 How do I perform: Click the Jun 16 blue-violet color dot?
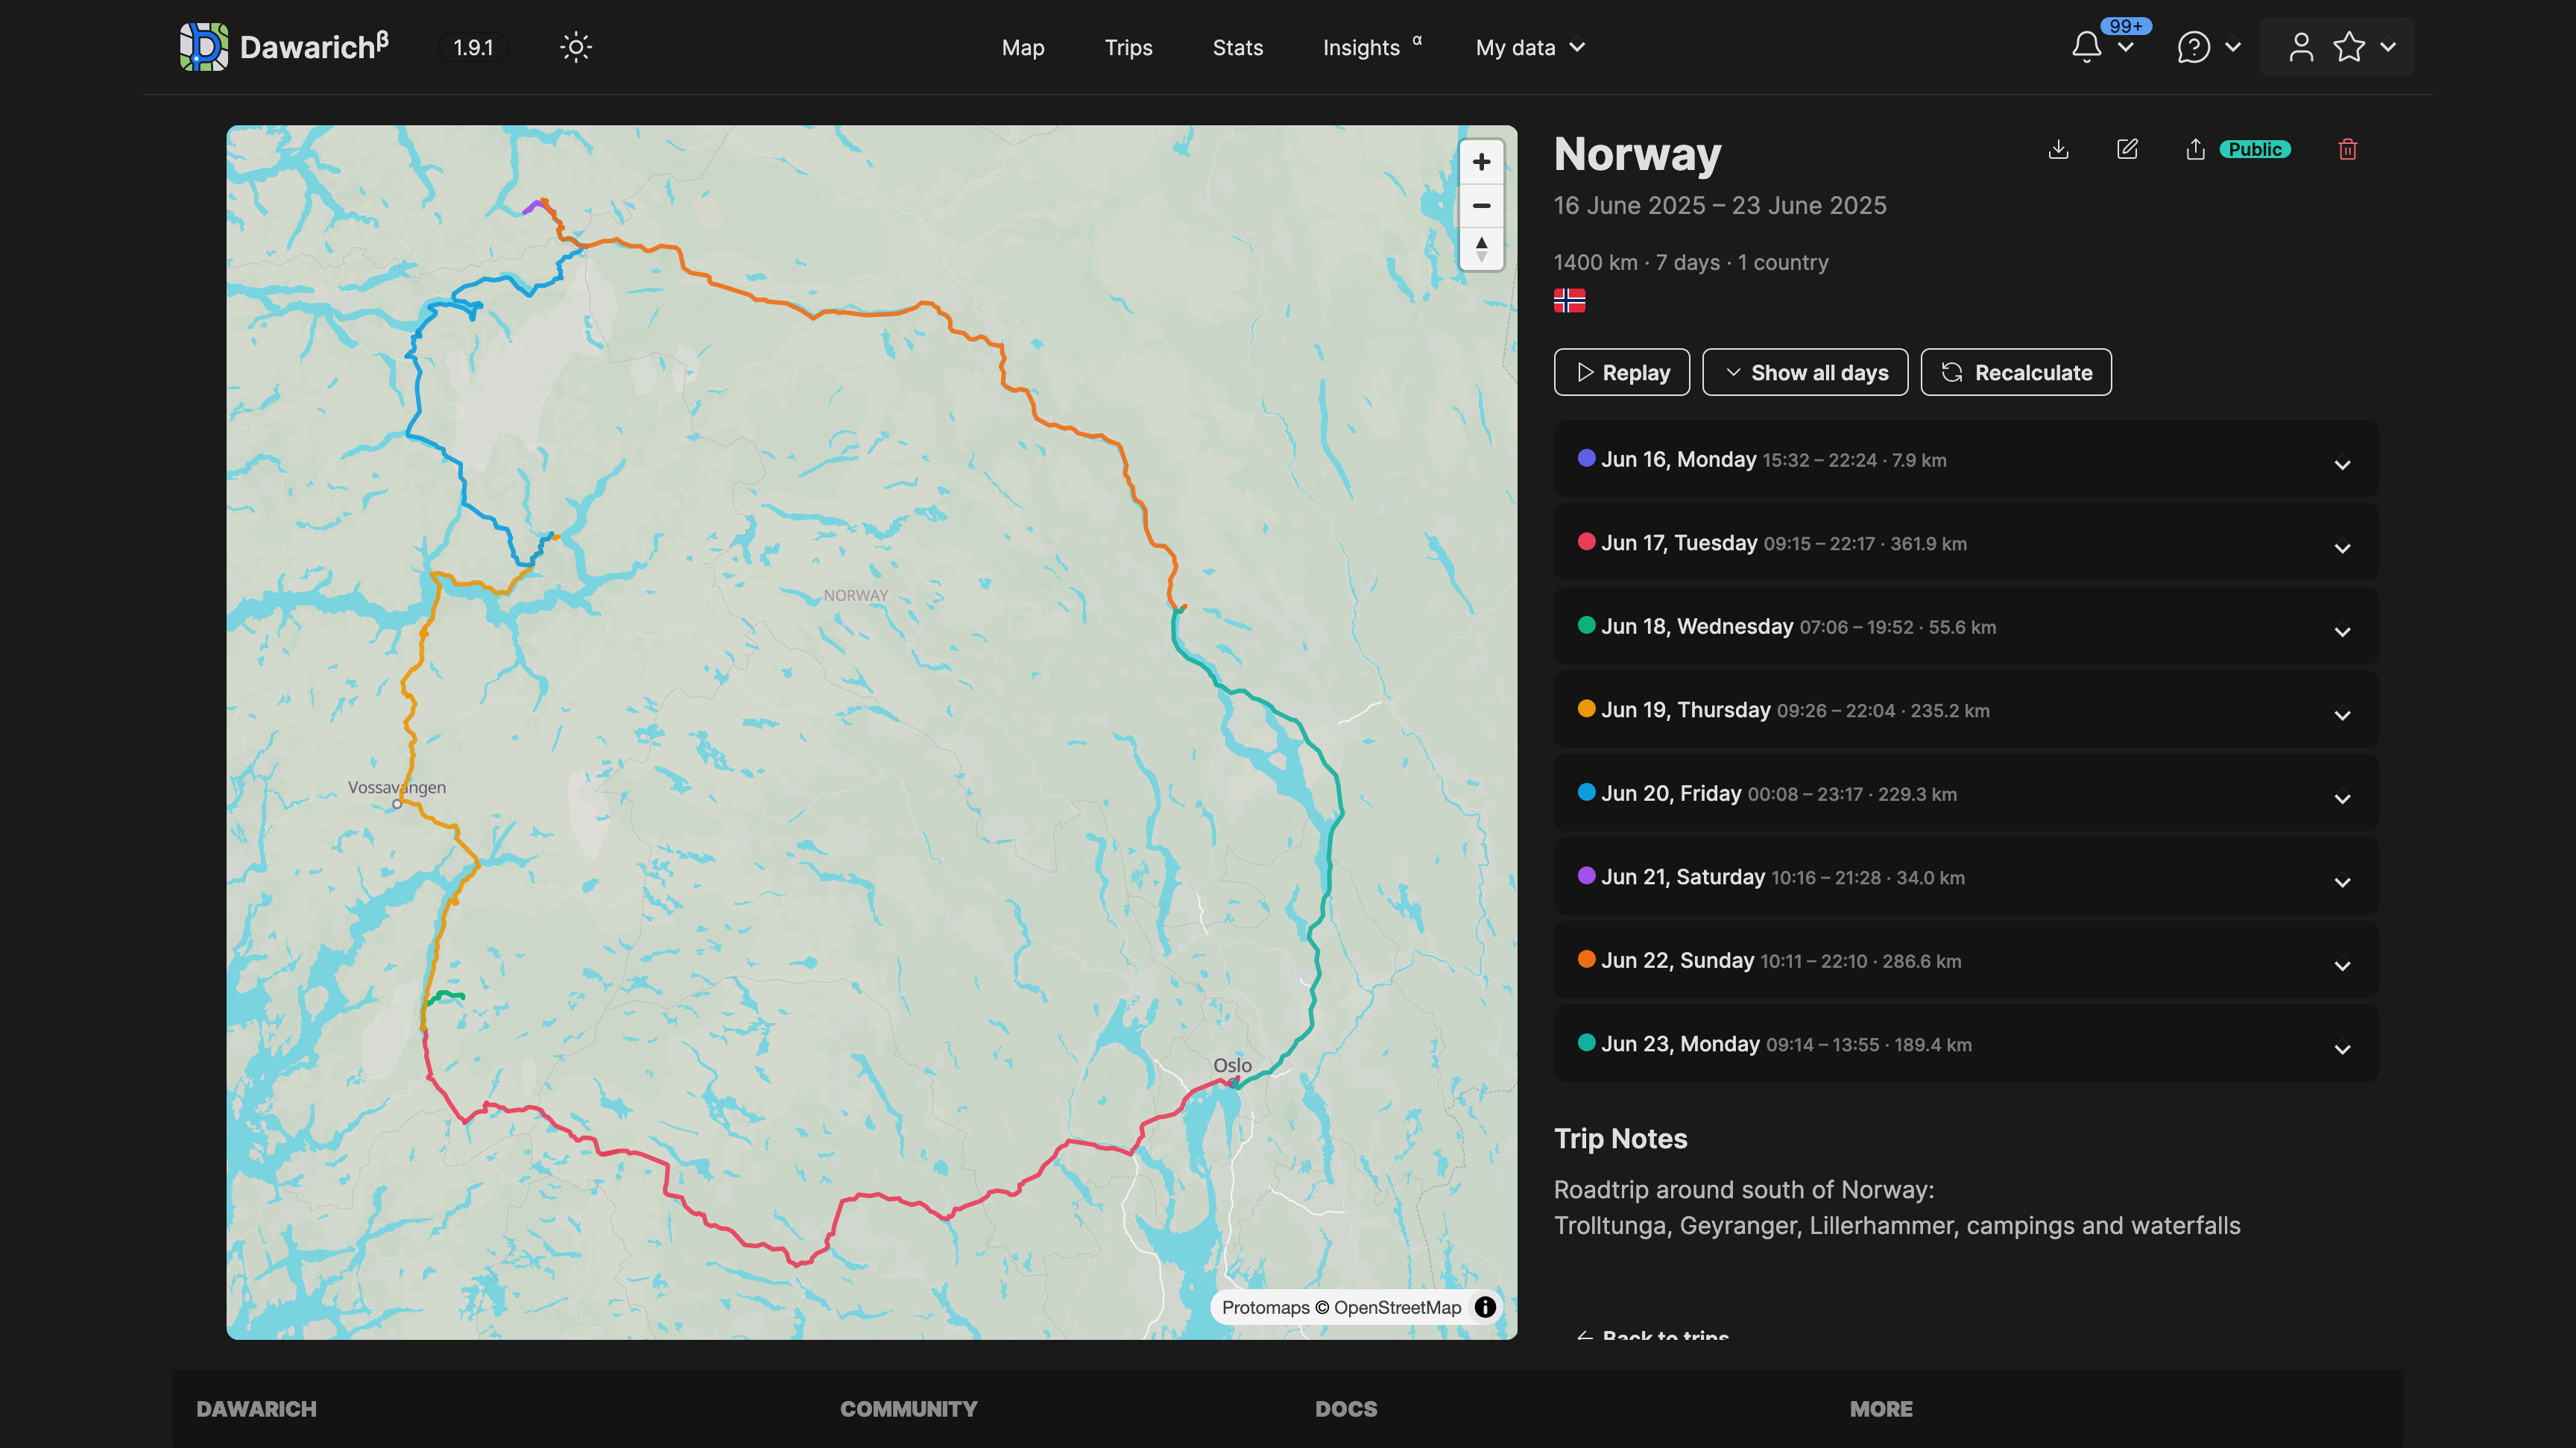point(1586,458)
